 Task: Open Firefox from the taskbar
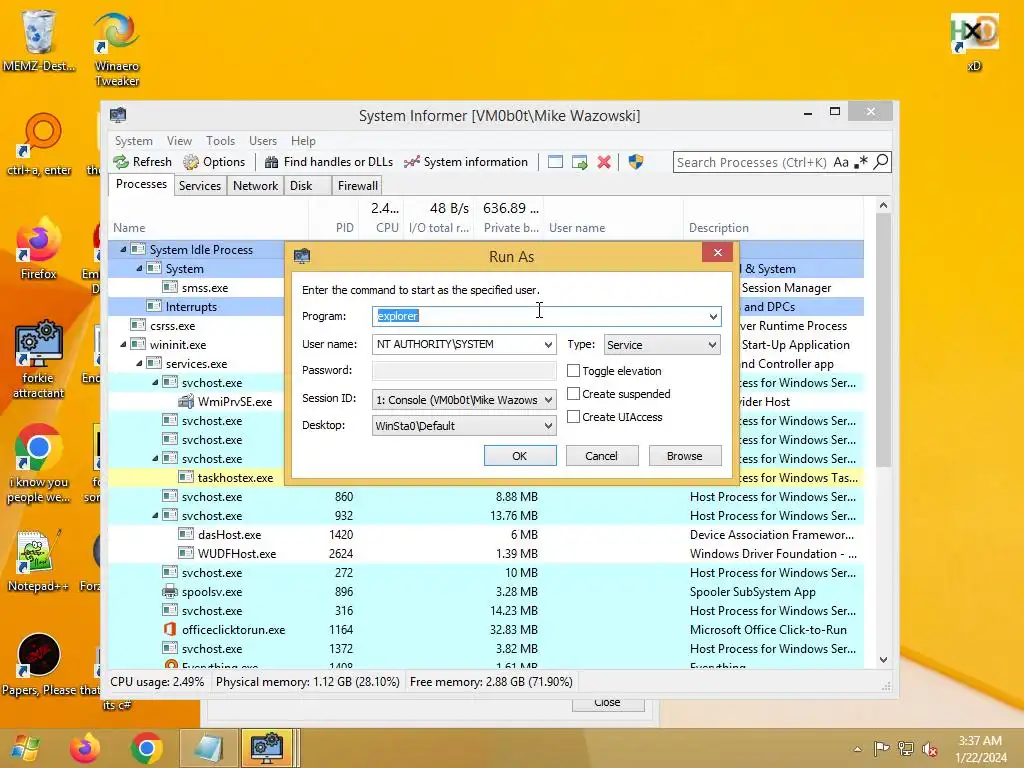pos(85,748)
